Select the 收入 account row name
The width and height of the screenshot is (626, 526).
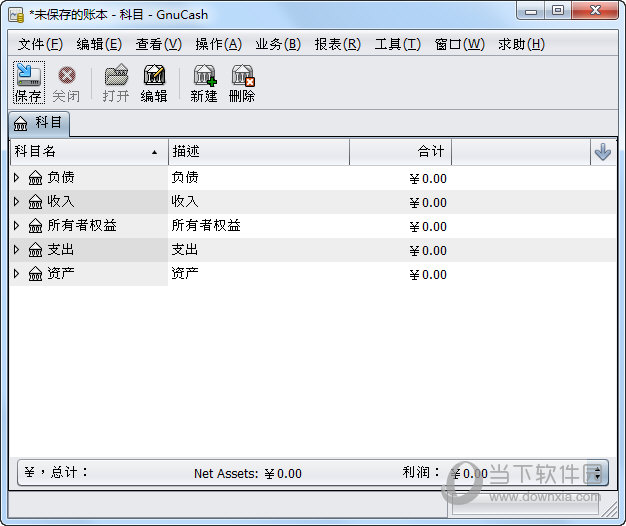61,202
